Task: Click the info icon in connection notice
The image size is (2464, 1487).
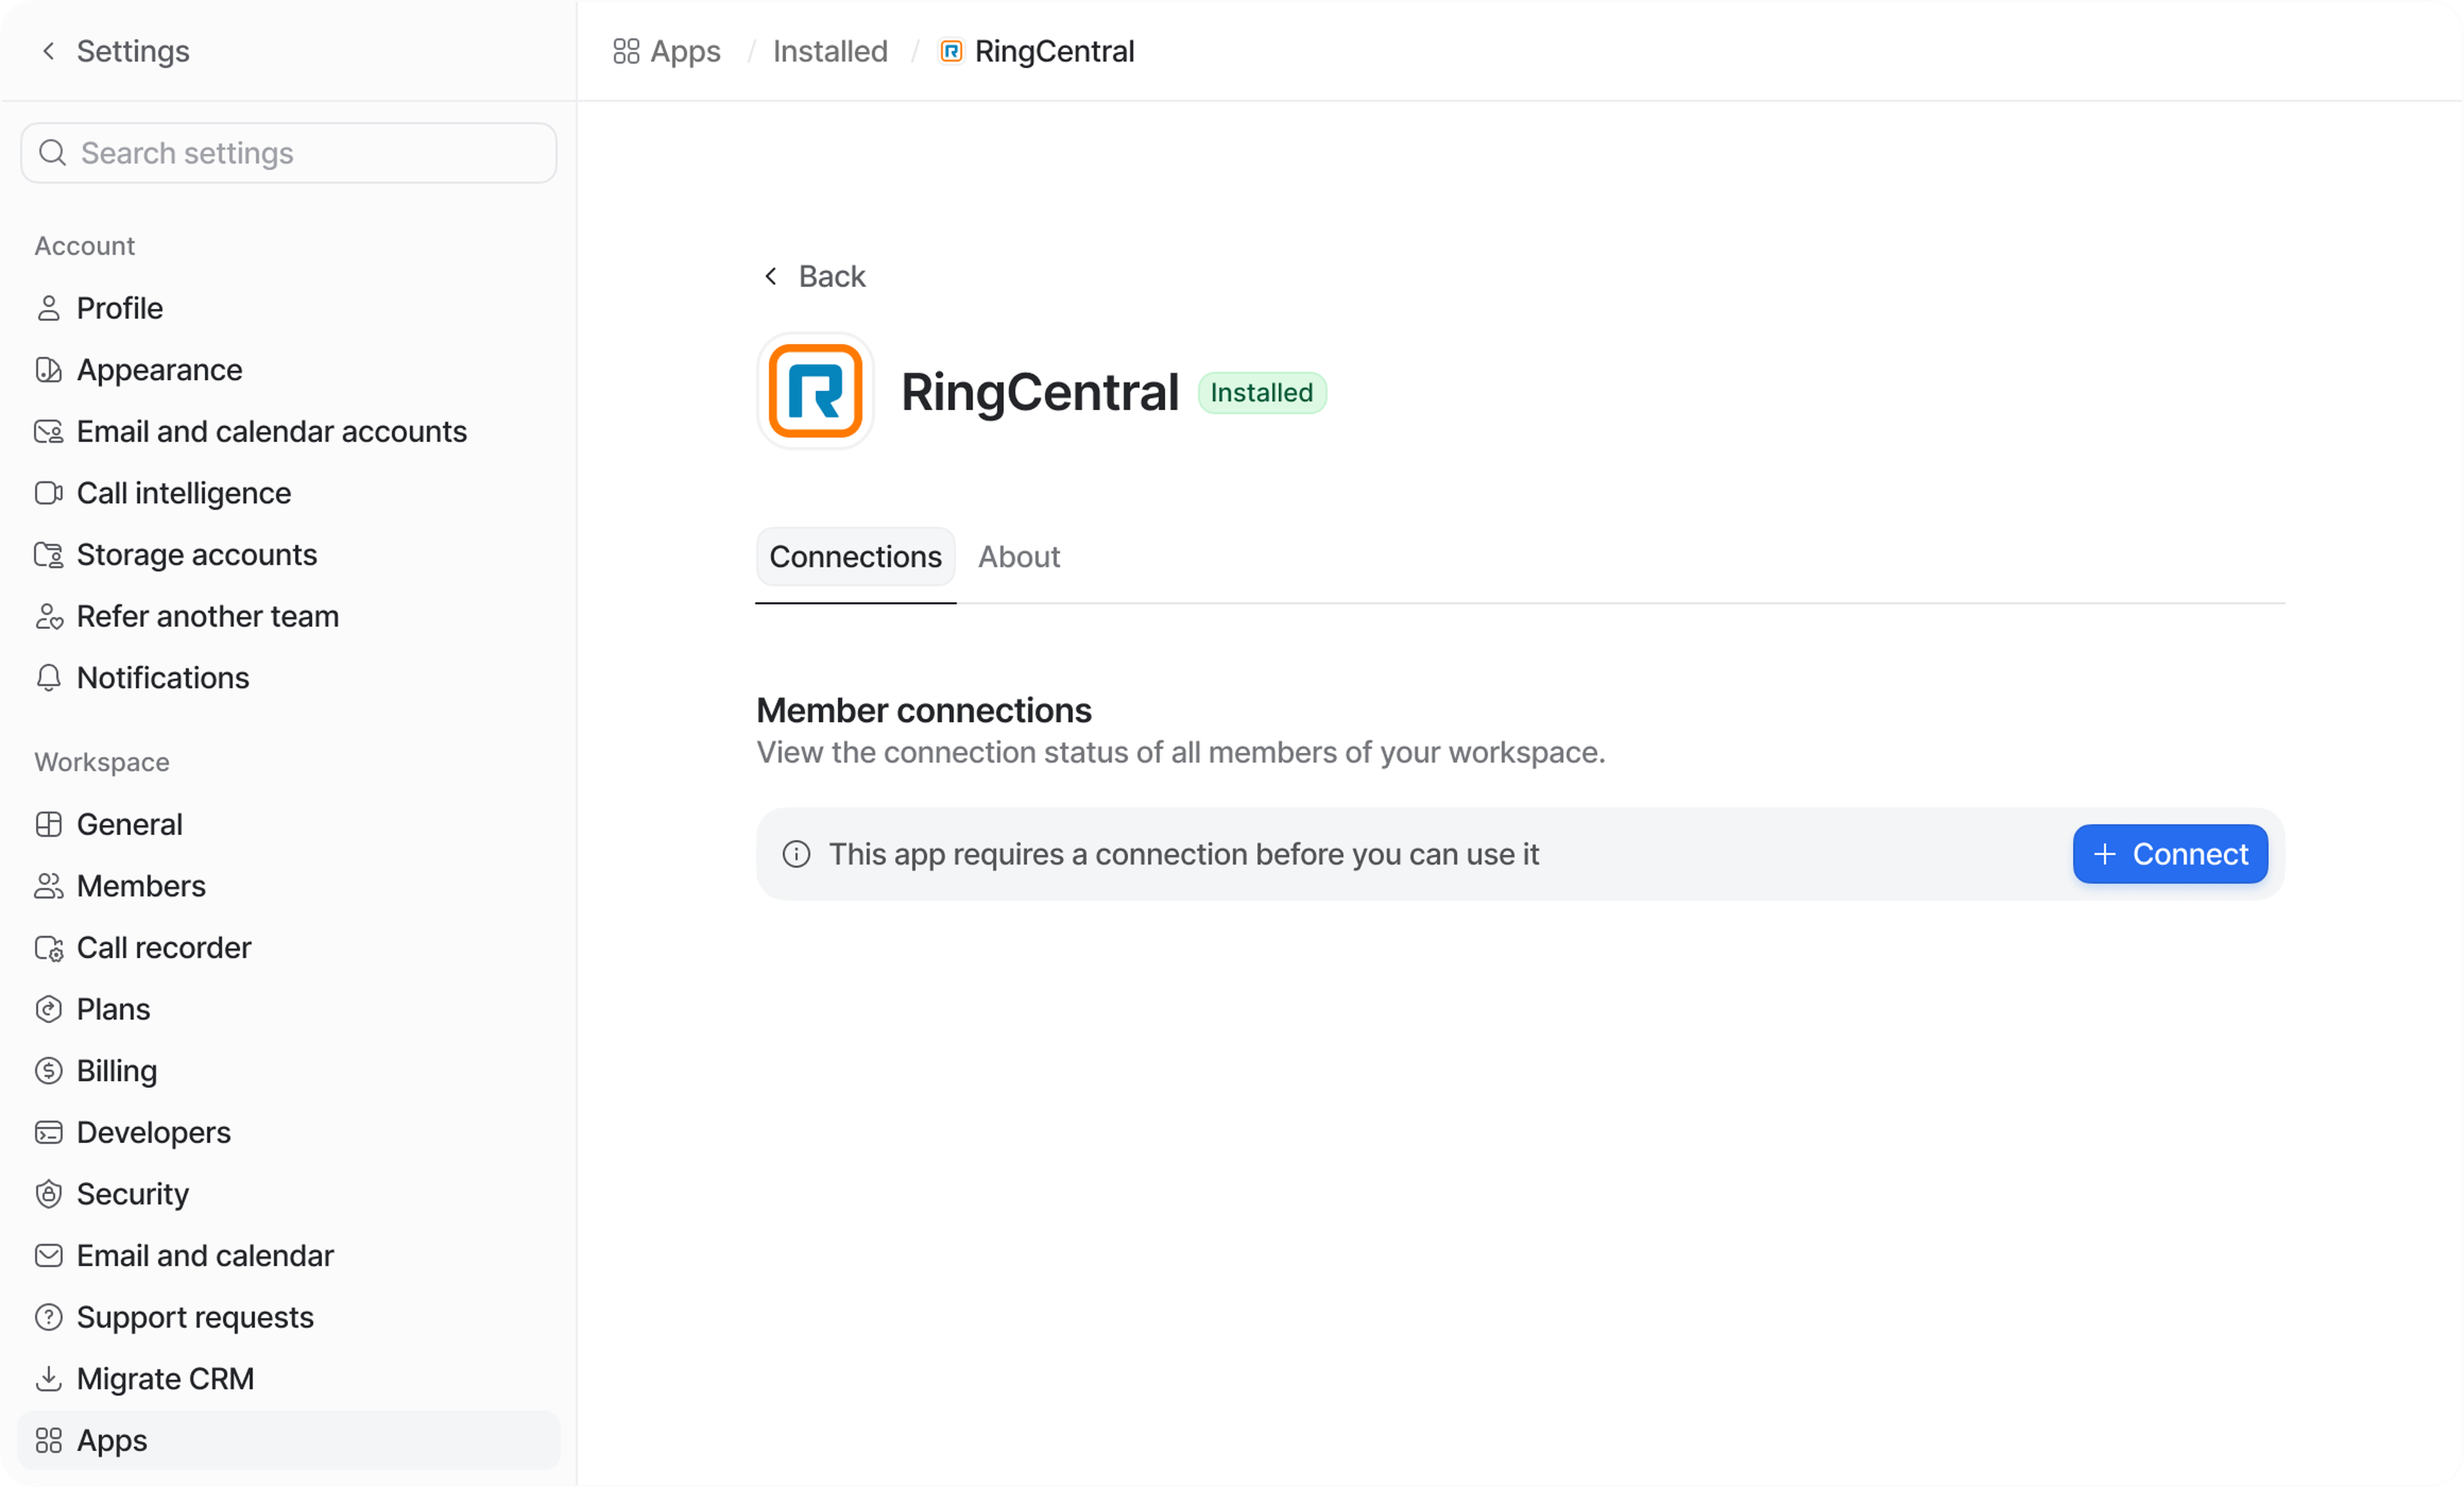Action: pos(796,854)
